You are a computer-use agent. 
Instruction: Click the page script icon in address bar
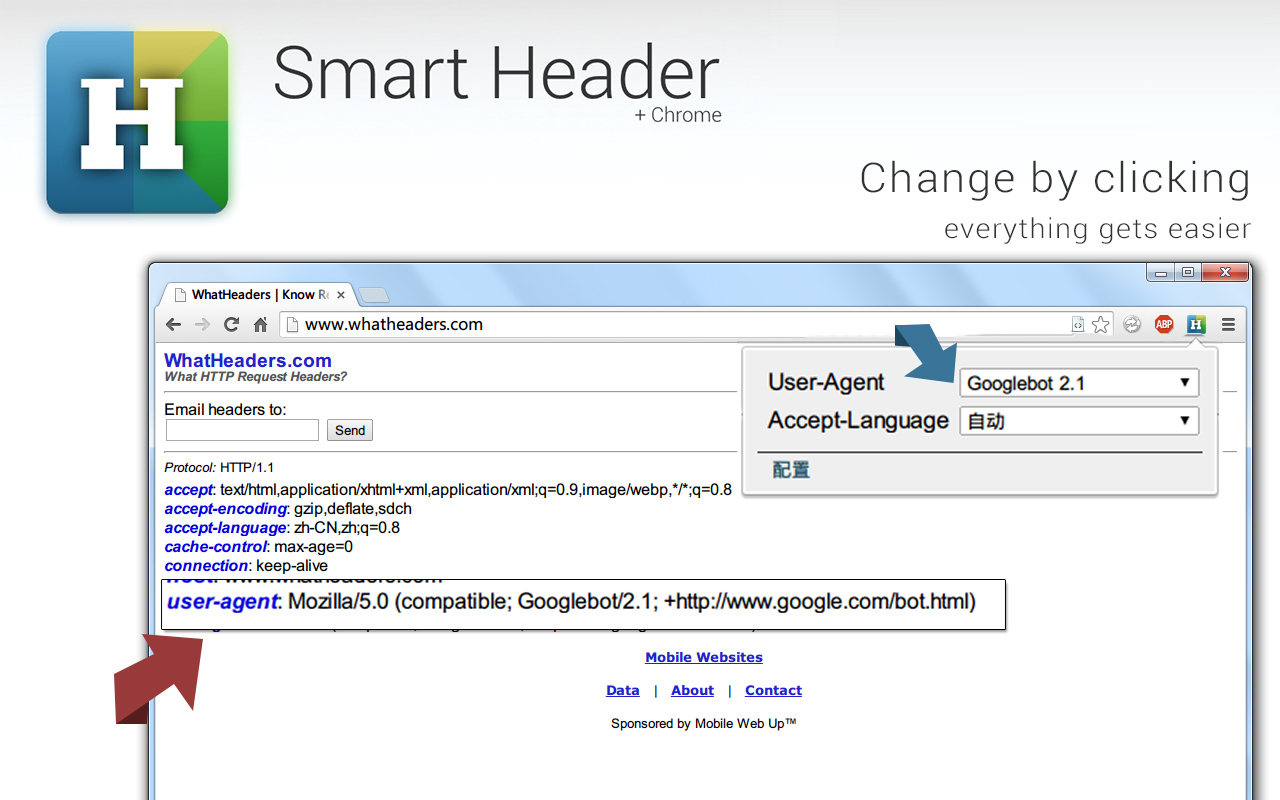click(1077, 324)
